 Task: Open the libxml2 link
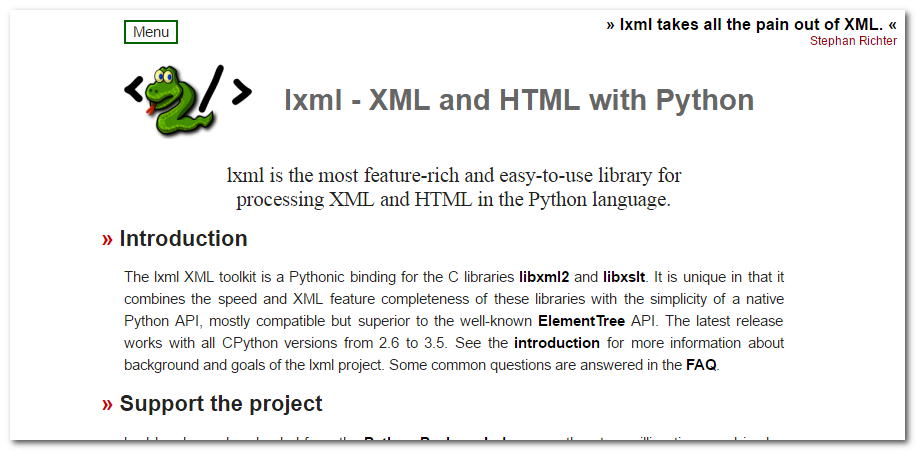pyautogui.click(x=544, y=276)
